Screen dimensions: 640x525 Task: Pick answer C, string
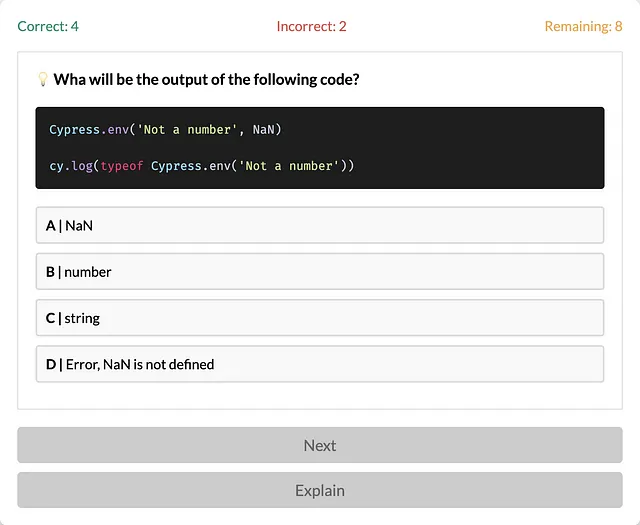click(320, 318)
